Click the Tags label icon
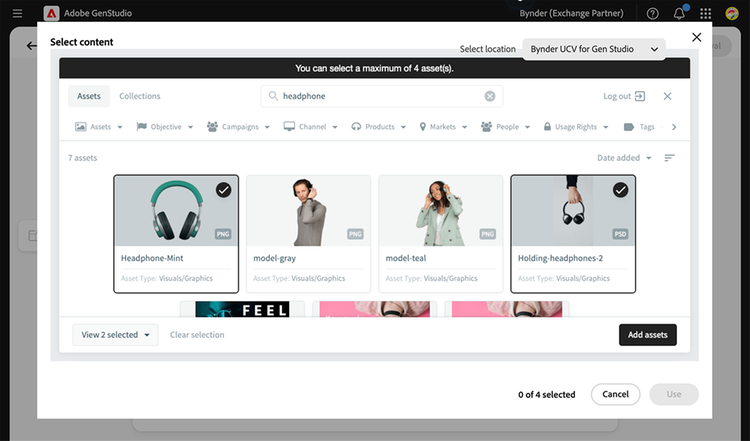The width and height of the screenshot is (750, 441). 629,127
